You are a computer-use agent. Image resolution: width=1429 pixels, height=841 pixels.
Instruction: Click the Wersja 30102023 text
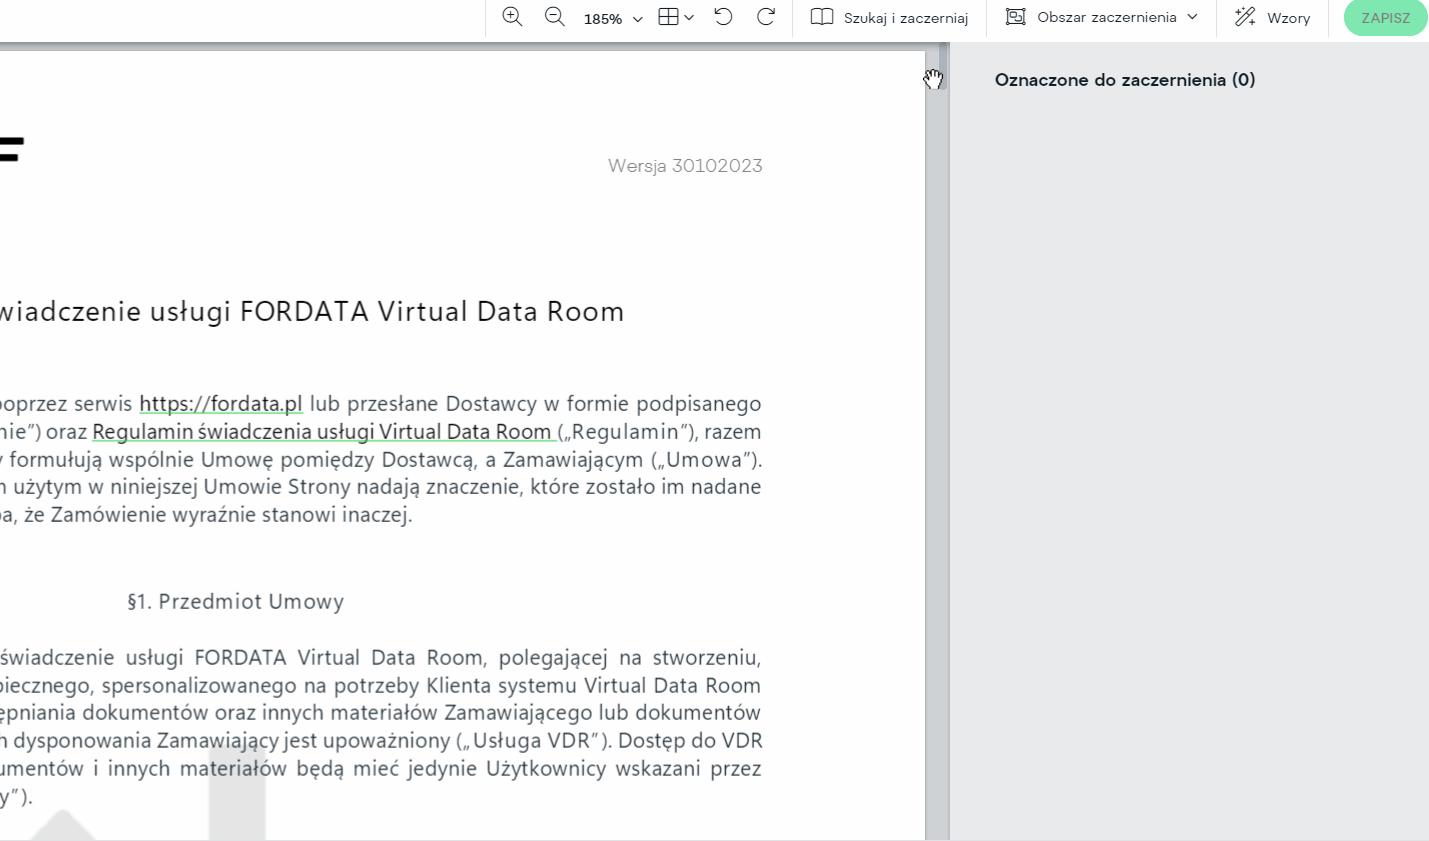coord(685,166)
